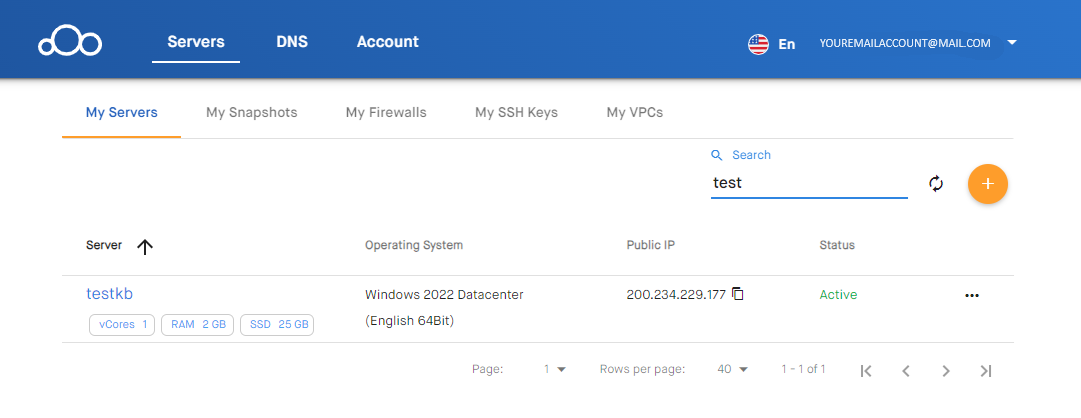Switch to My SSH Keys tab
1081x418 pixels.
(516, 112)
